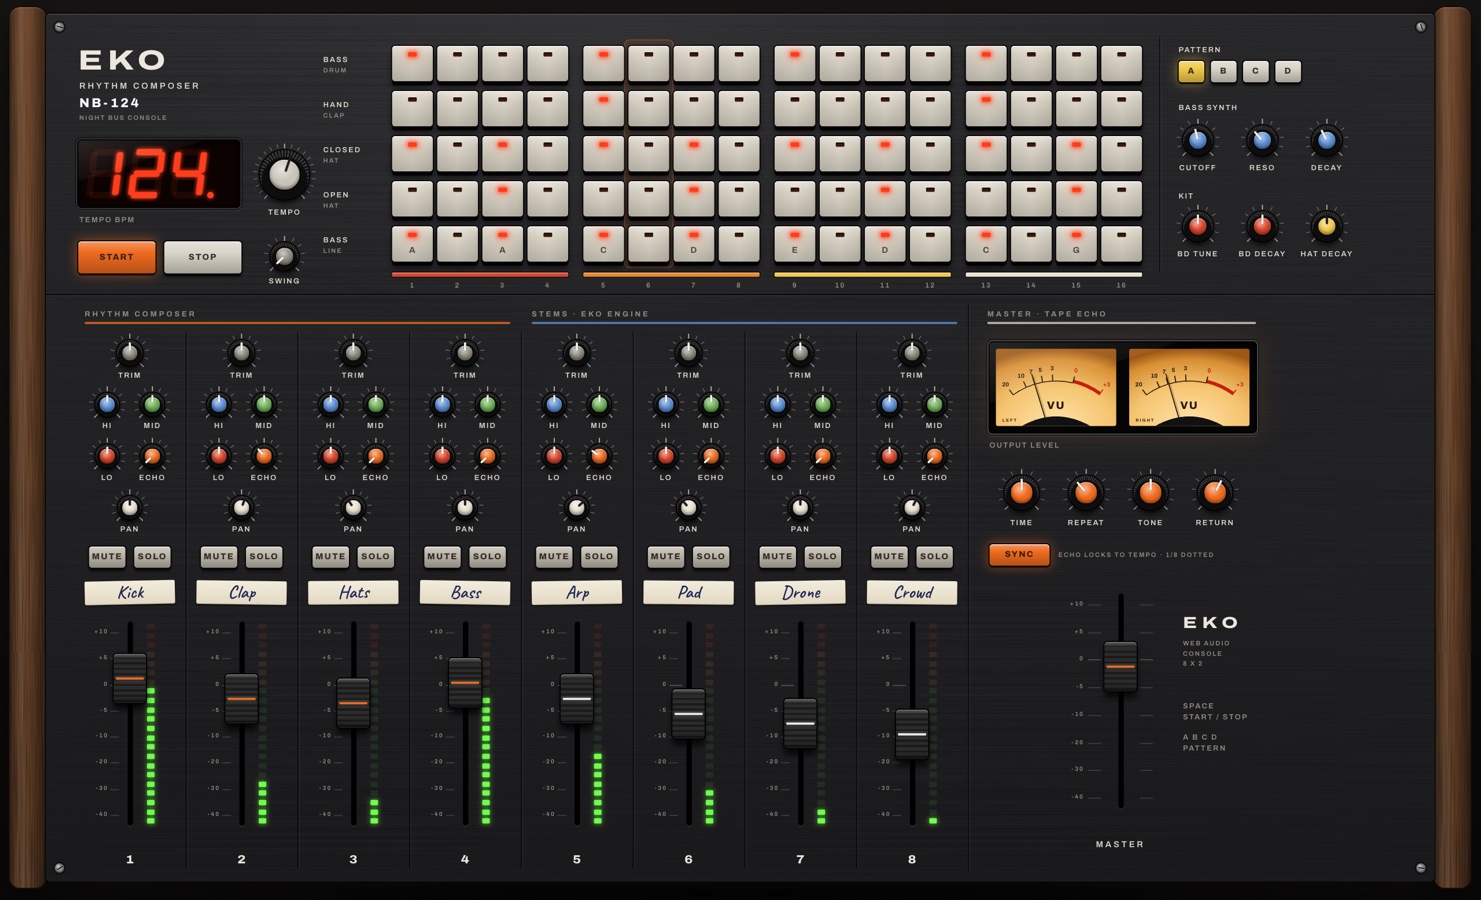Click the 124 tempo BPM display
This screenshot has height=900, width=1481.
[x=159, y=173]
